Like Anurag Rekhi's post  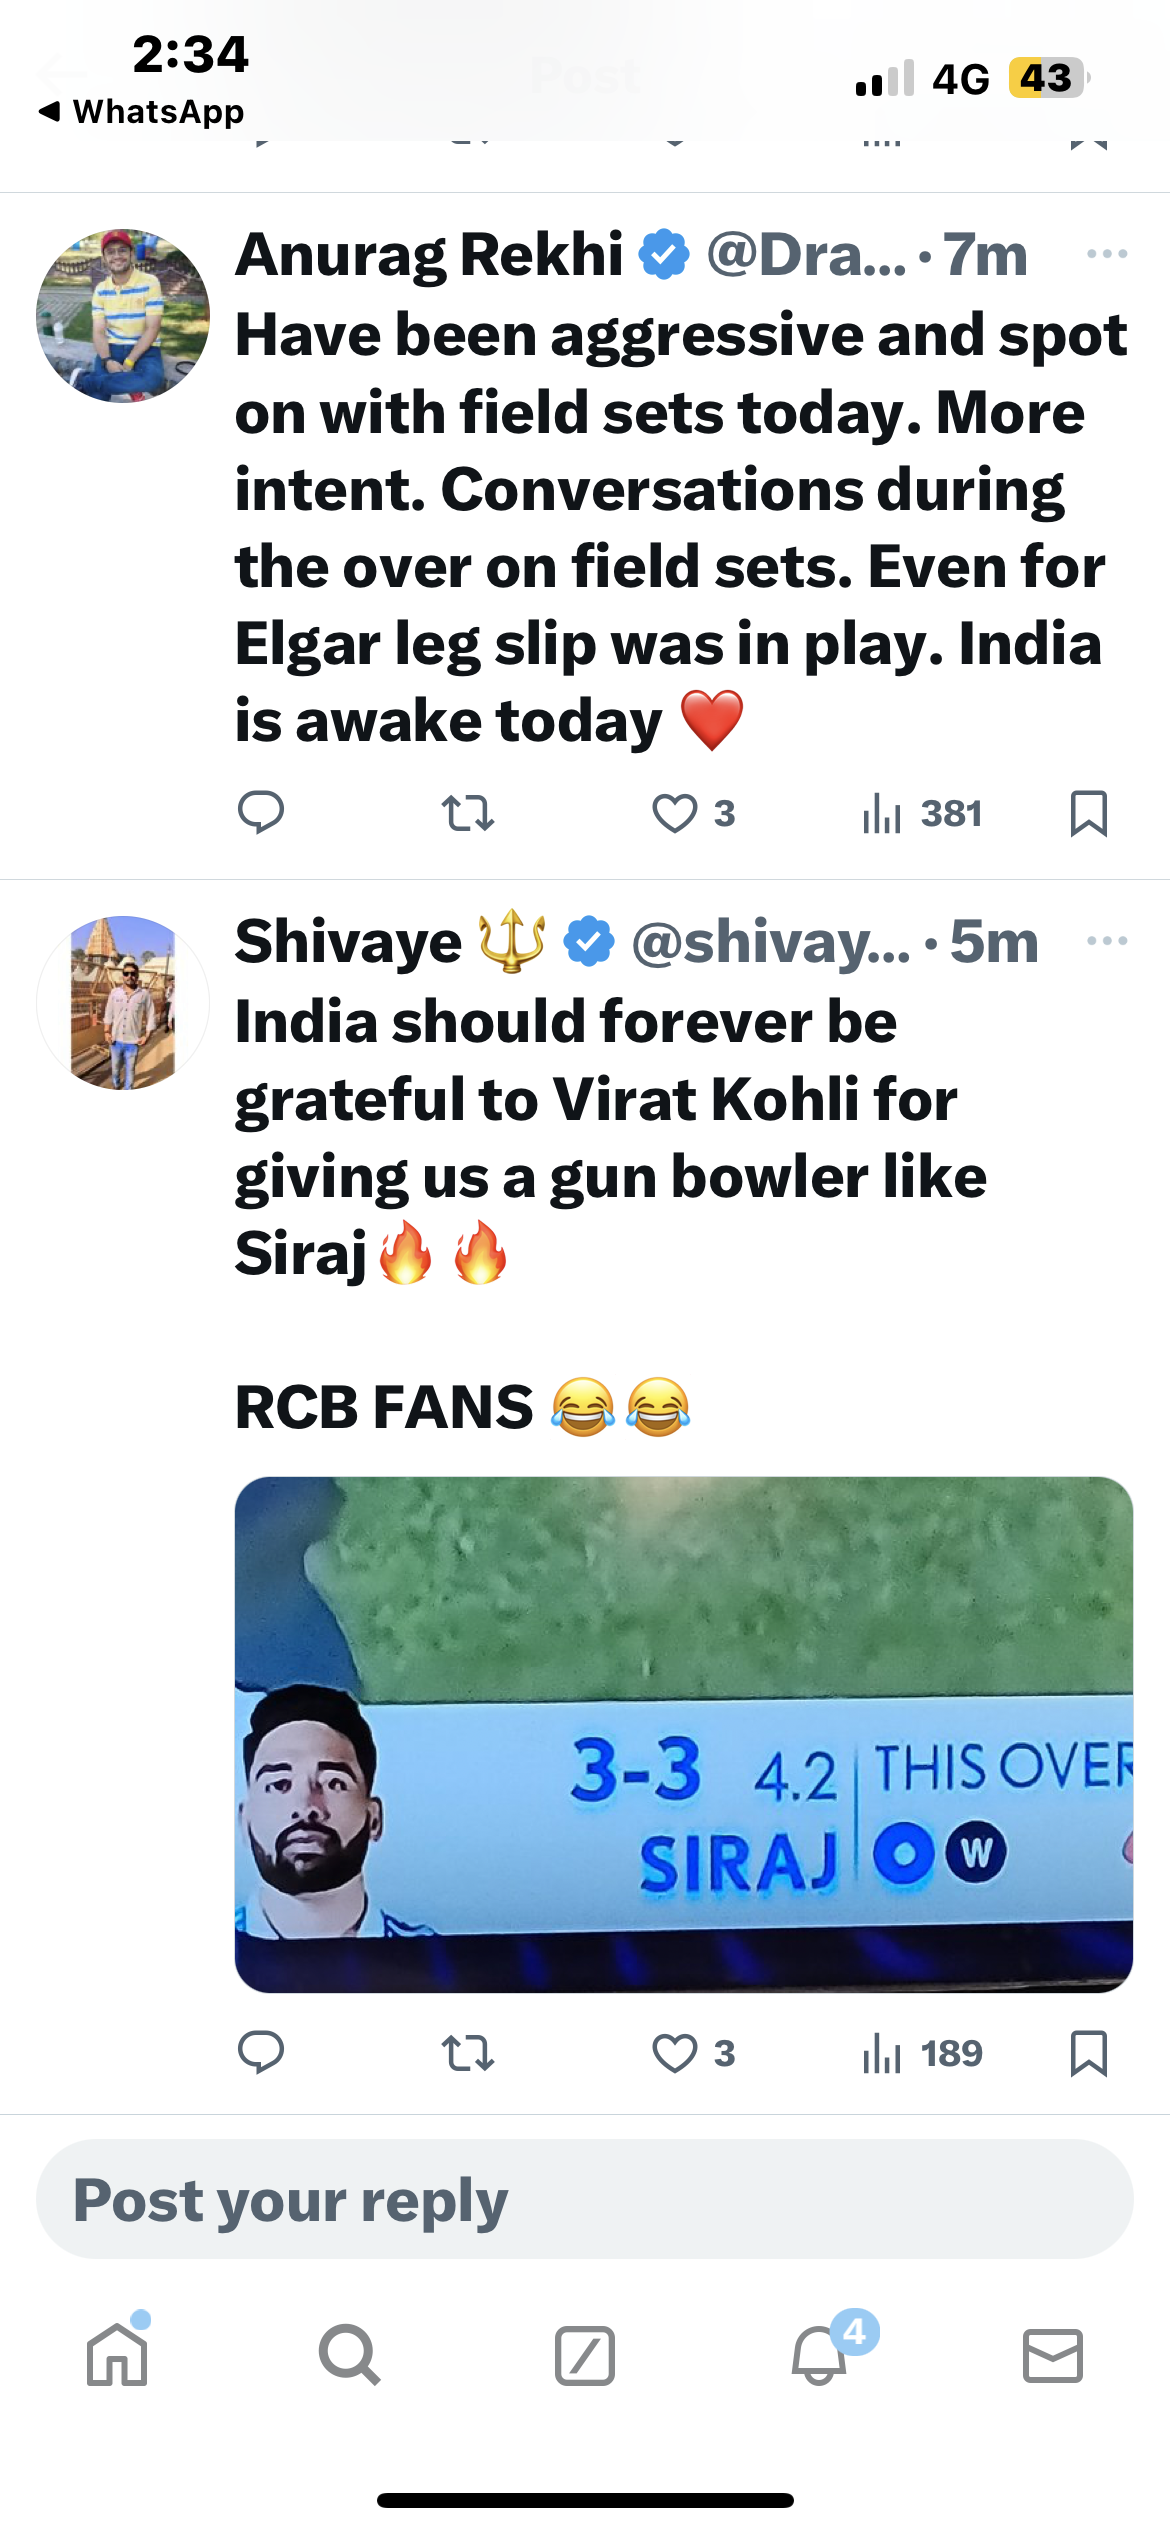coord(675,813)
